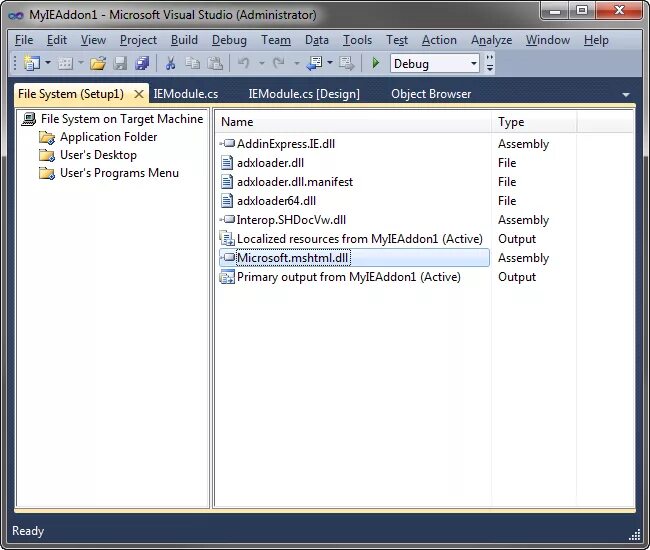The image size is (650, 550).
Task: Start debugging with the green play icon
Action: tap(376, 63)
